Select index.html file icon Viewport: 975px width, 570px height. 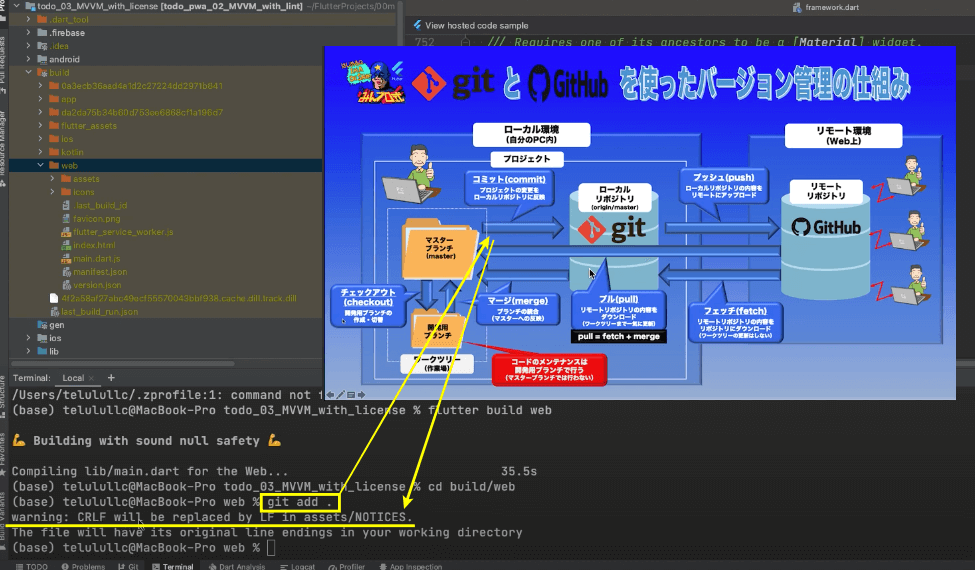66,245
